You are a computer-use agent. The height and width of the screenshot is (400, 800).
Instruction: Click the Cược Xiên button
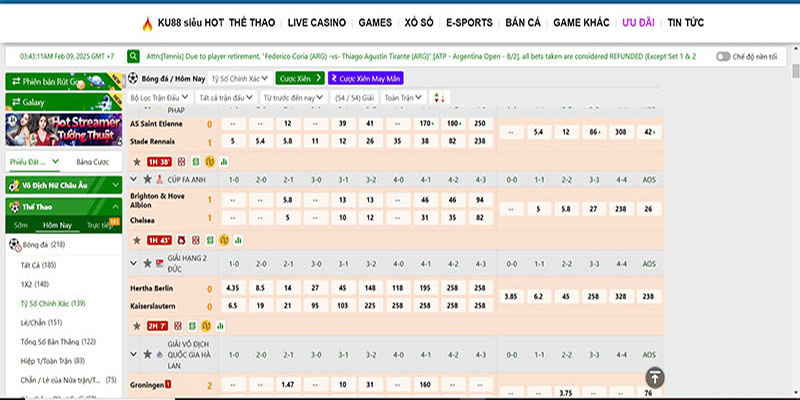300,77
